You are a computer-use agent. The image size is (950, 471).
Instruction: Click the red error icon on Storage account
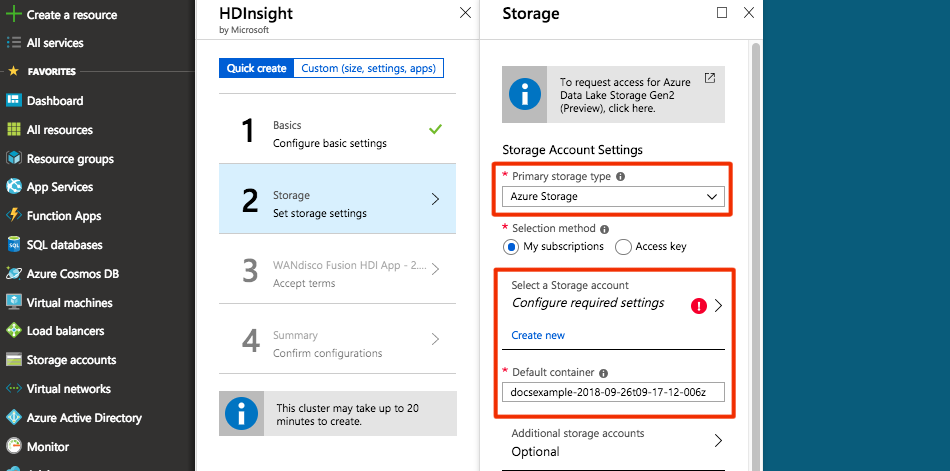click(699, 306)
